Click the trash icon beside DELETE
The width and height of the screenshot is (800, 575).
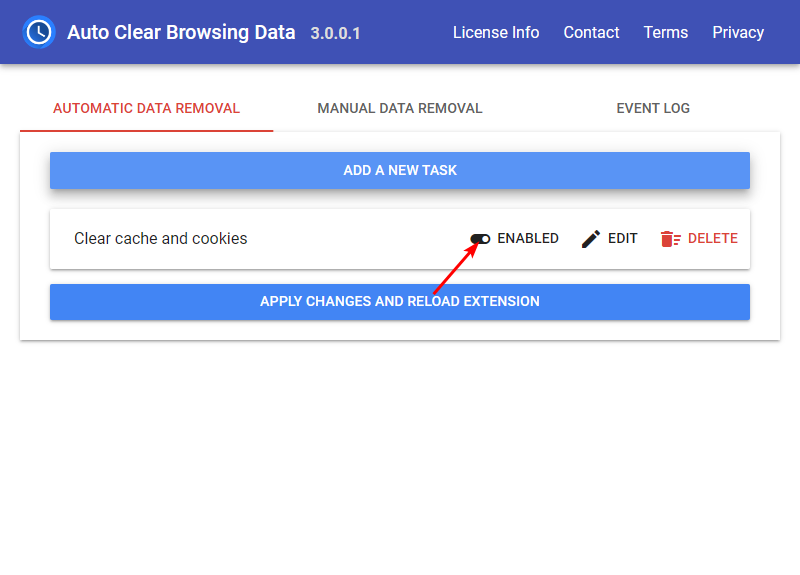[x=670, y=239]
